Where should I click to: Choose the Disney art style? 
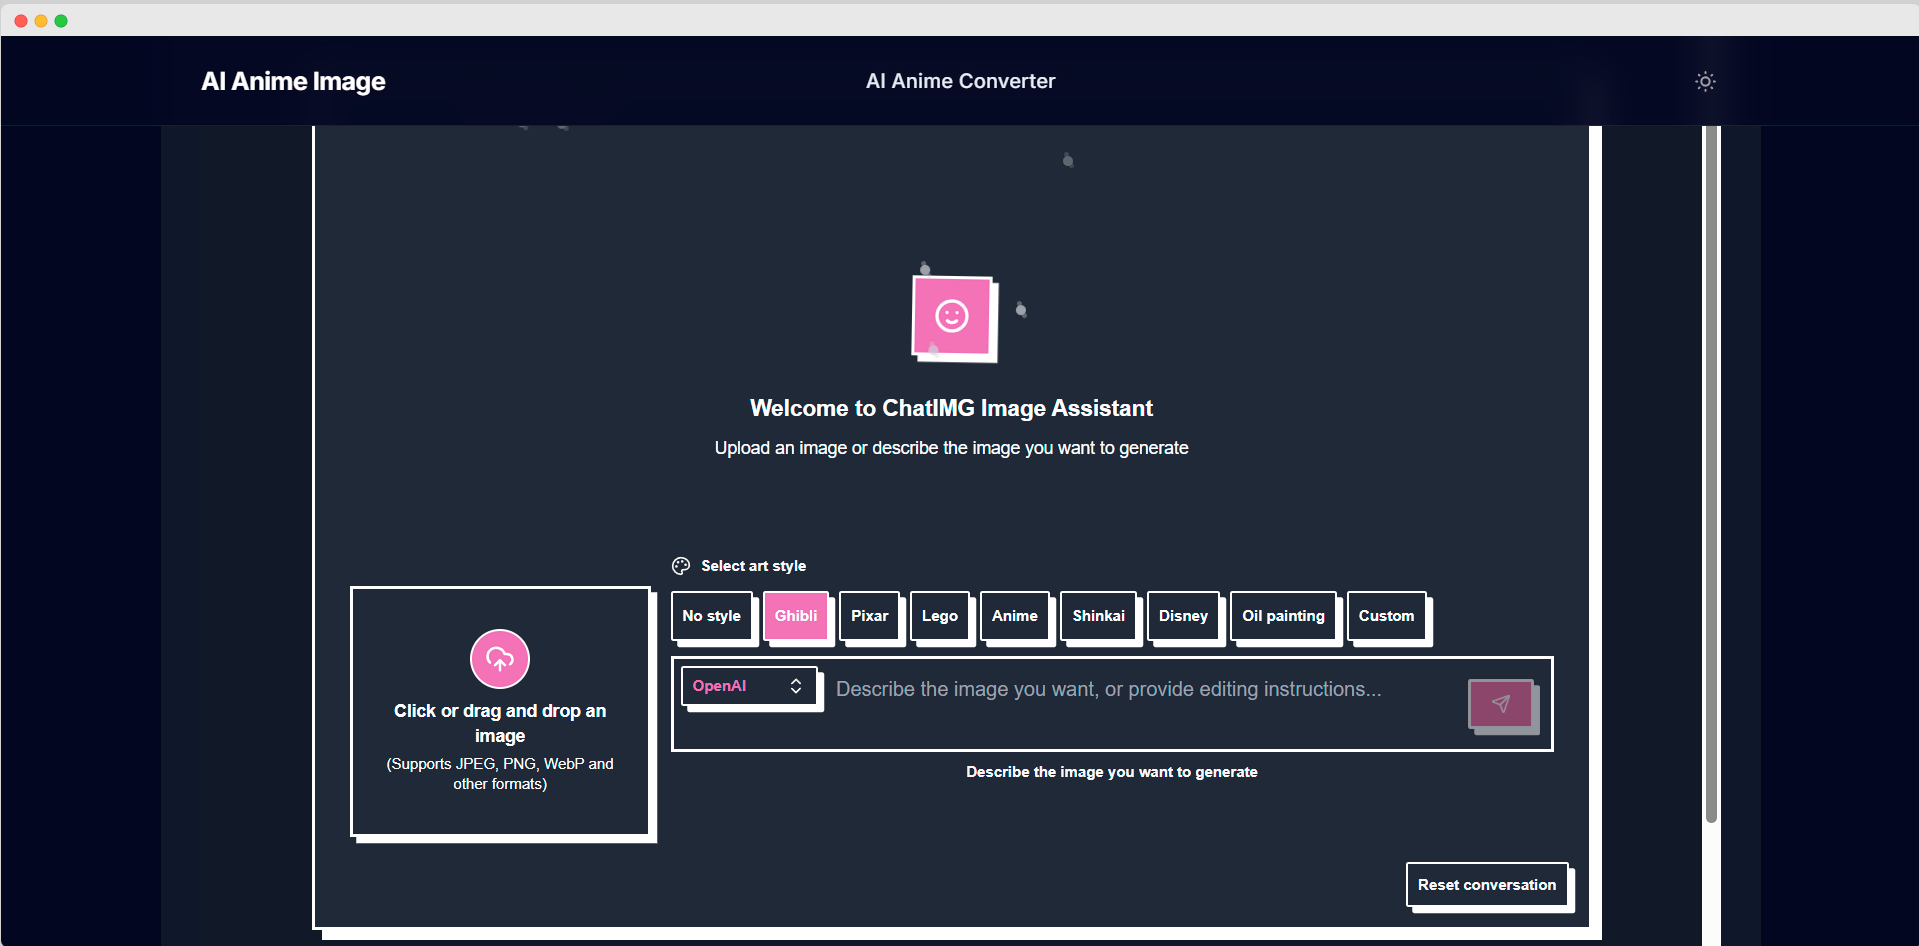click(1183, 616)
